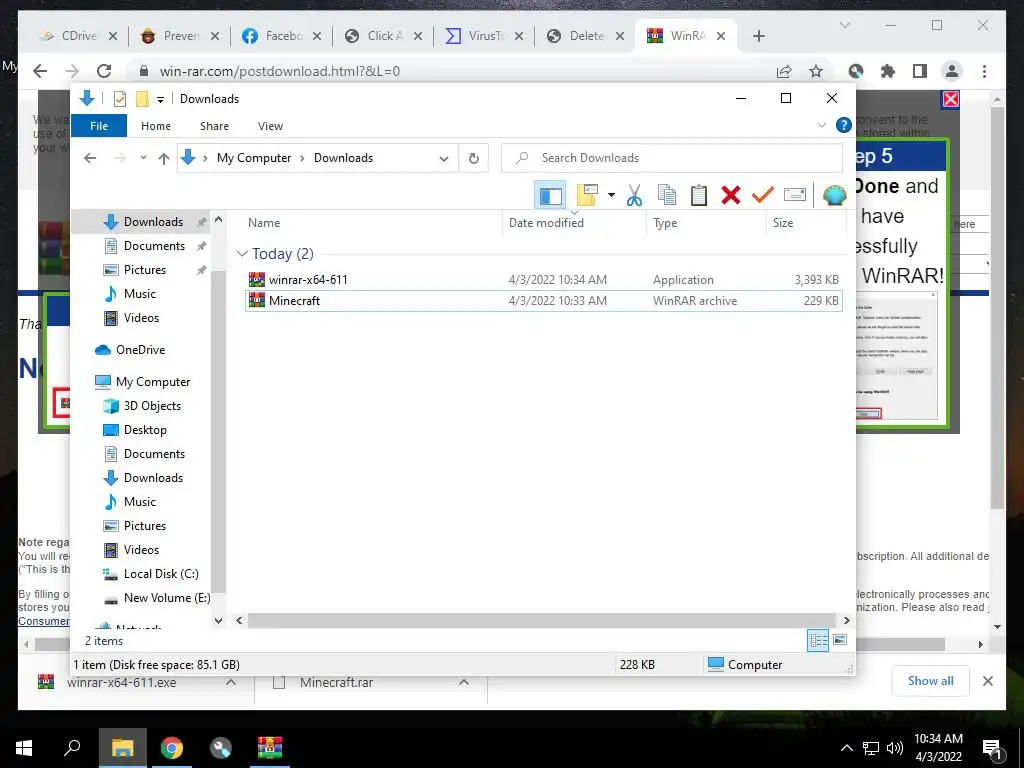Switch to details view icon
The height and width of the screenshot is (768, 1024).
818,640
